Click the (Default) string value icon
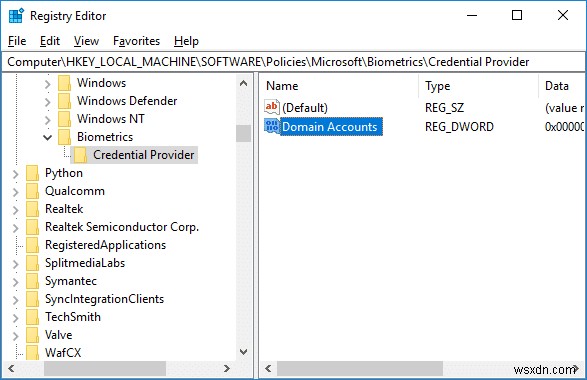587x380 pixels. 272,107
